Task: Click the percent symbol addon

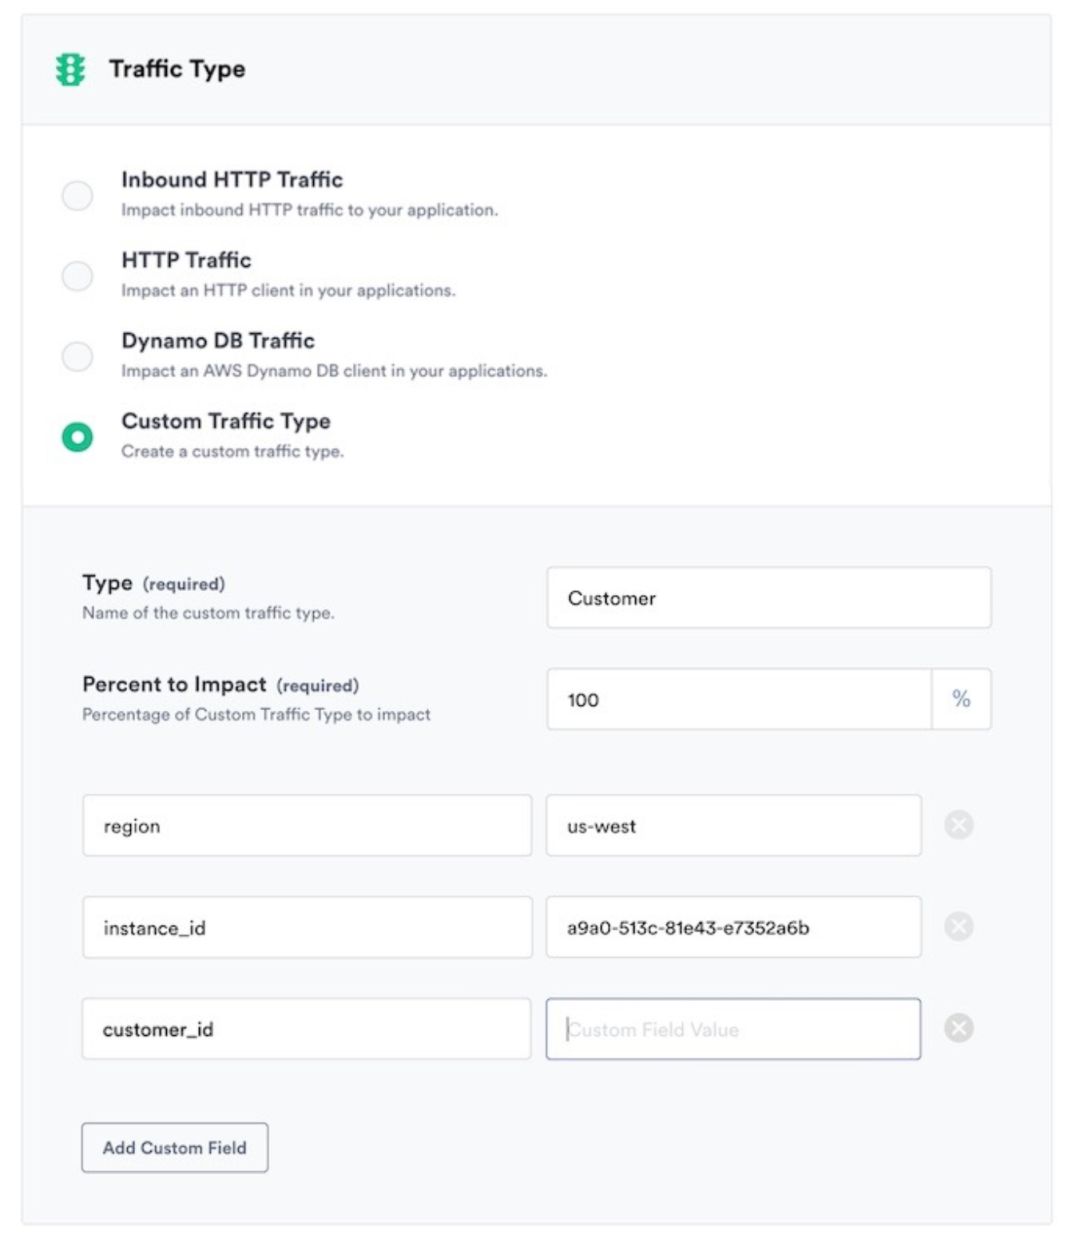Action: pyautogui.click(x=961, y=699)
